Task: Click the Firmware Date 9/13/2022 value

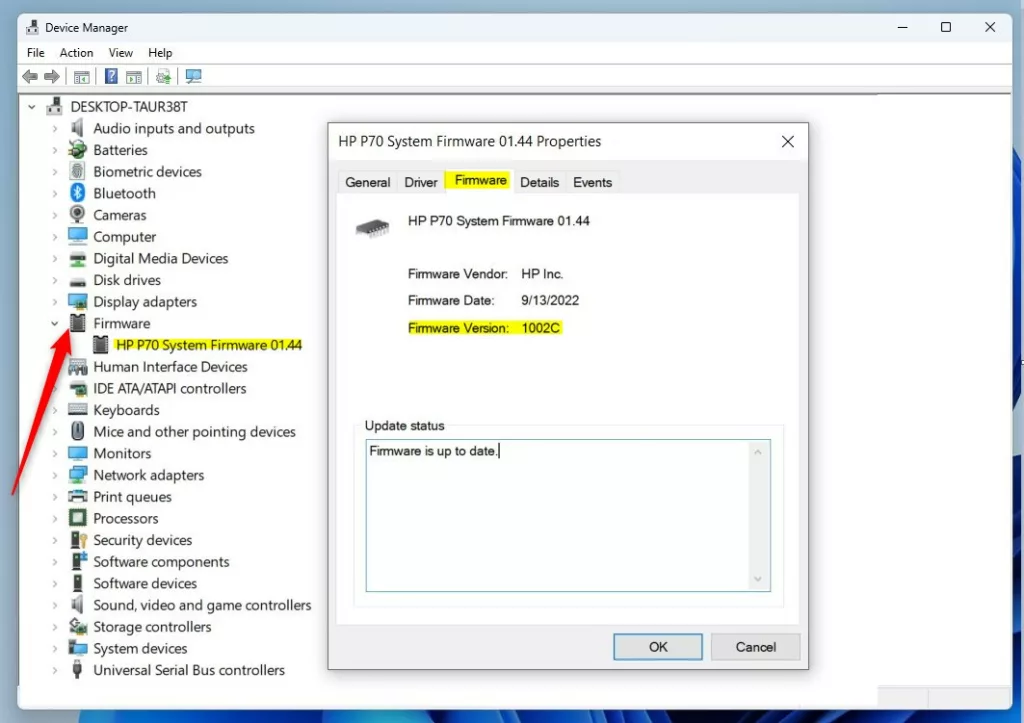Action: click(x=550, y=300)
